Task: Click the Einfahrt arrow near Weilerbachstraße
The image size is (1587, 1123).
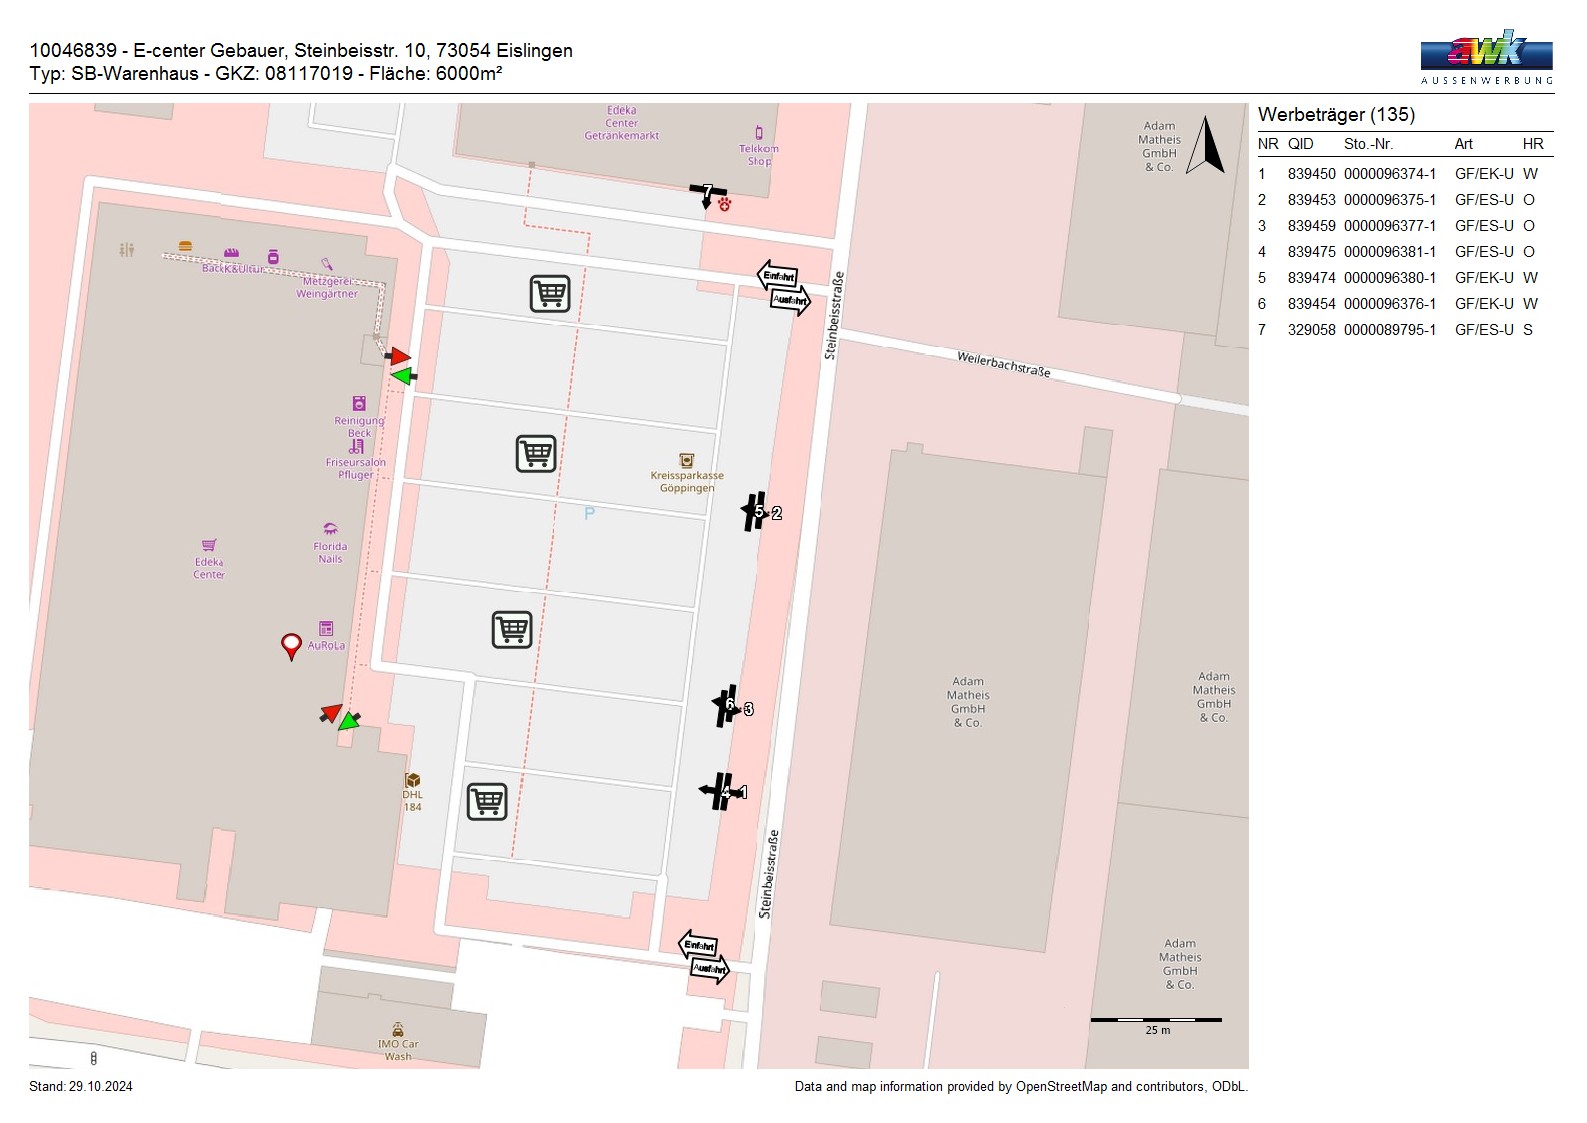Action: 778,276
